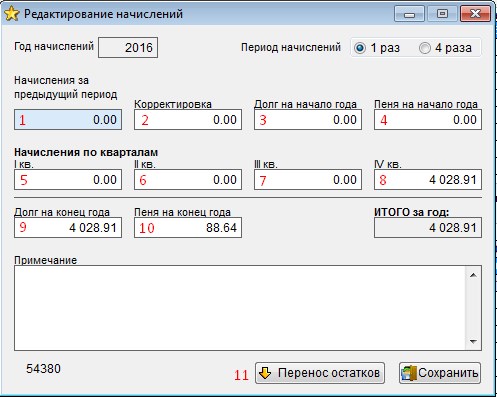Click the Начисления за предыдущий период field

(x=68, y=119)
